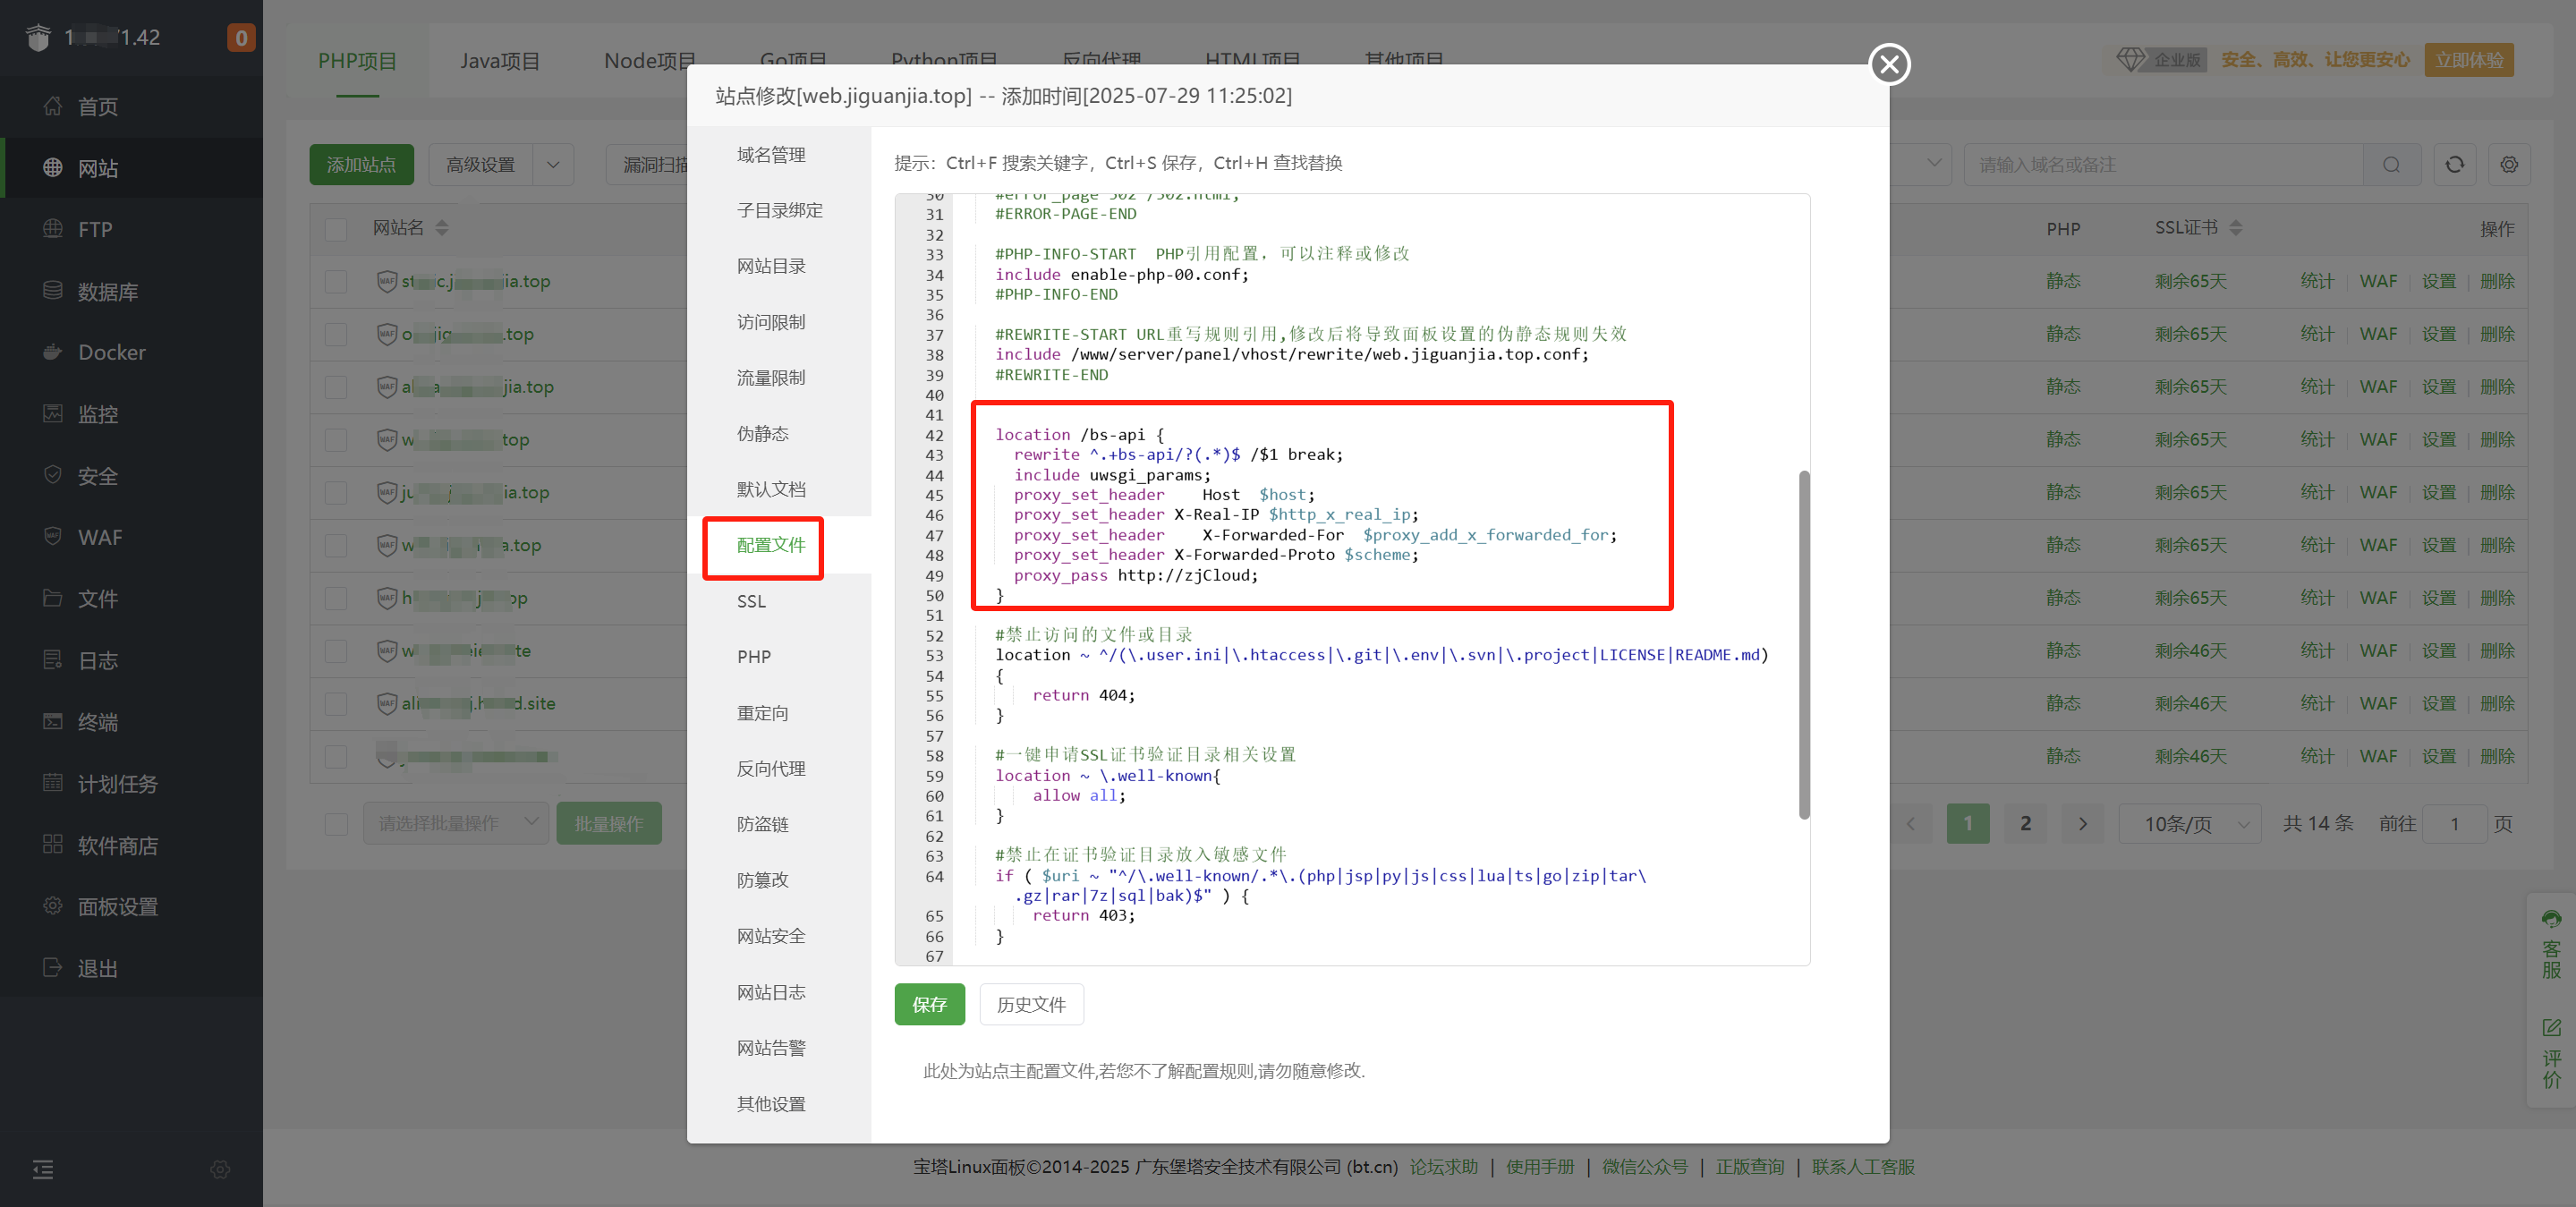Open the 终端 terminal icon
The height and width of the screenshot is (1207, 2576).
pyautogui.click(x=53, y=721)
